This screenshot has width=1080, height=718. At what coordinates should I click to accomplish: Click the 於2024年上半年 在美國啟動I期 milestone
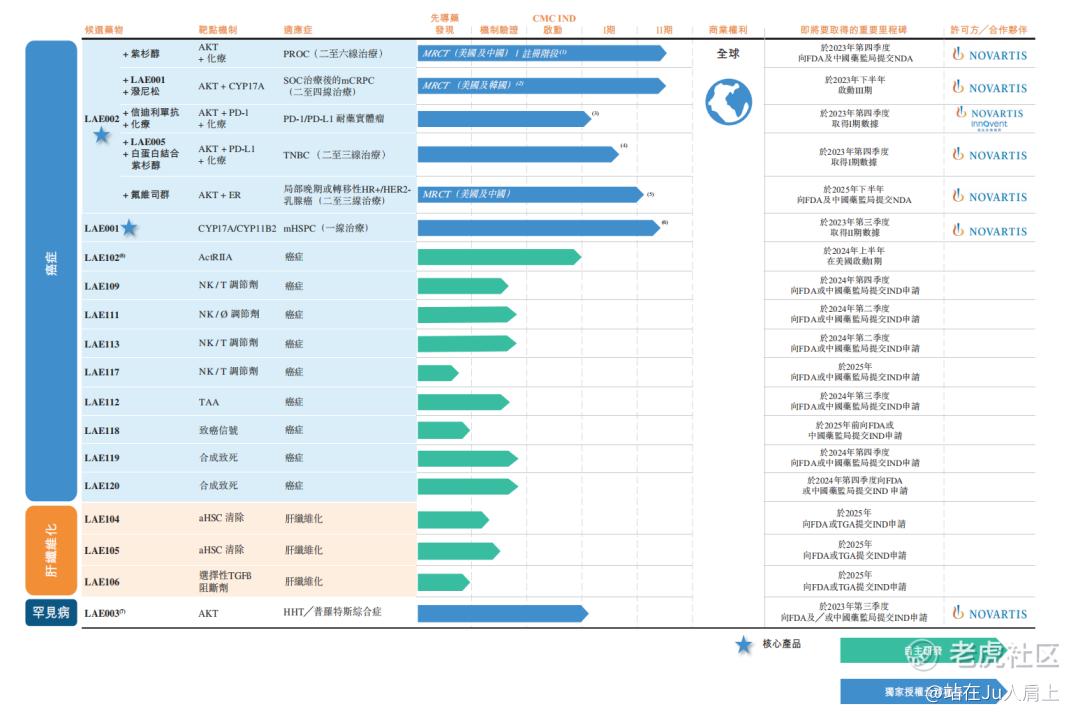click(854, 256)
